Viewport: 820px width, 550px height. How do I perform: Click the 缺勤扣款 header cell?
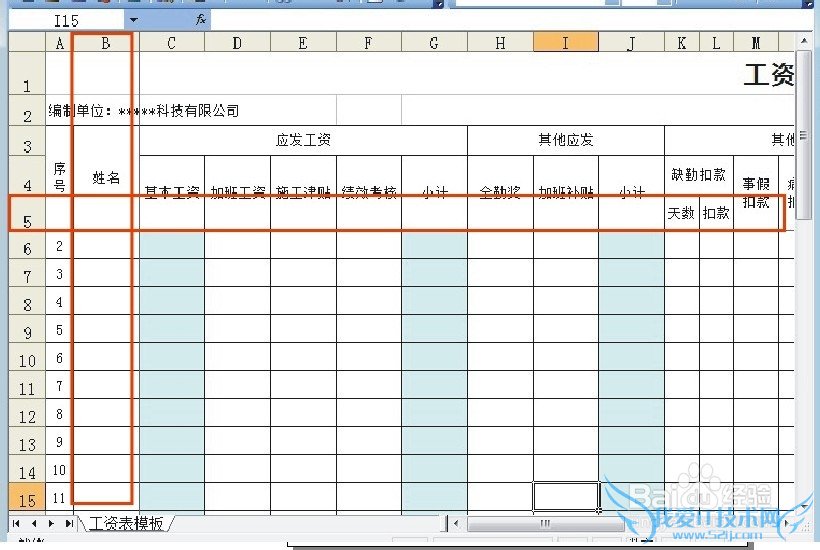pyautogui.click(x=699, y=175)
